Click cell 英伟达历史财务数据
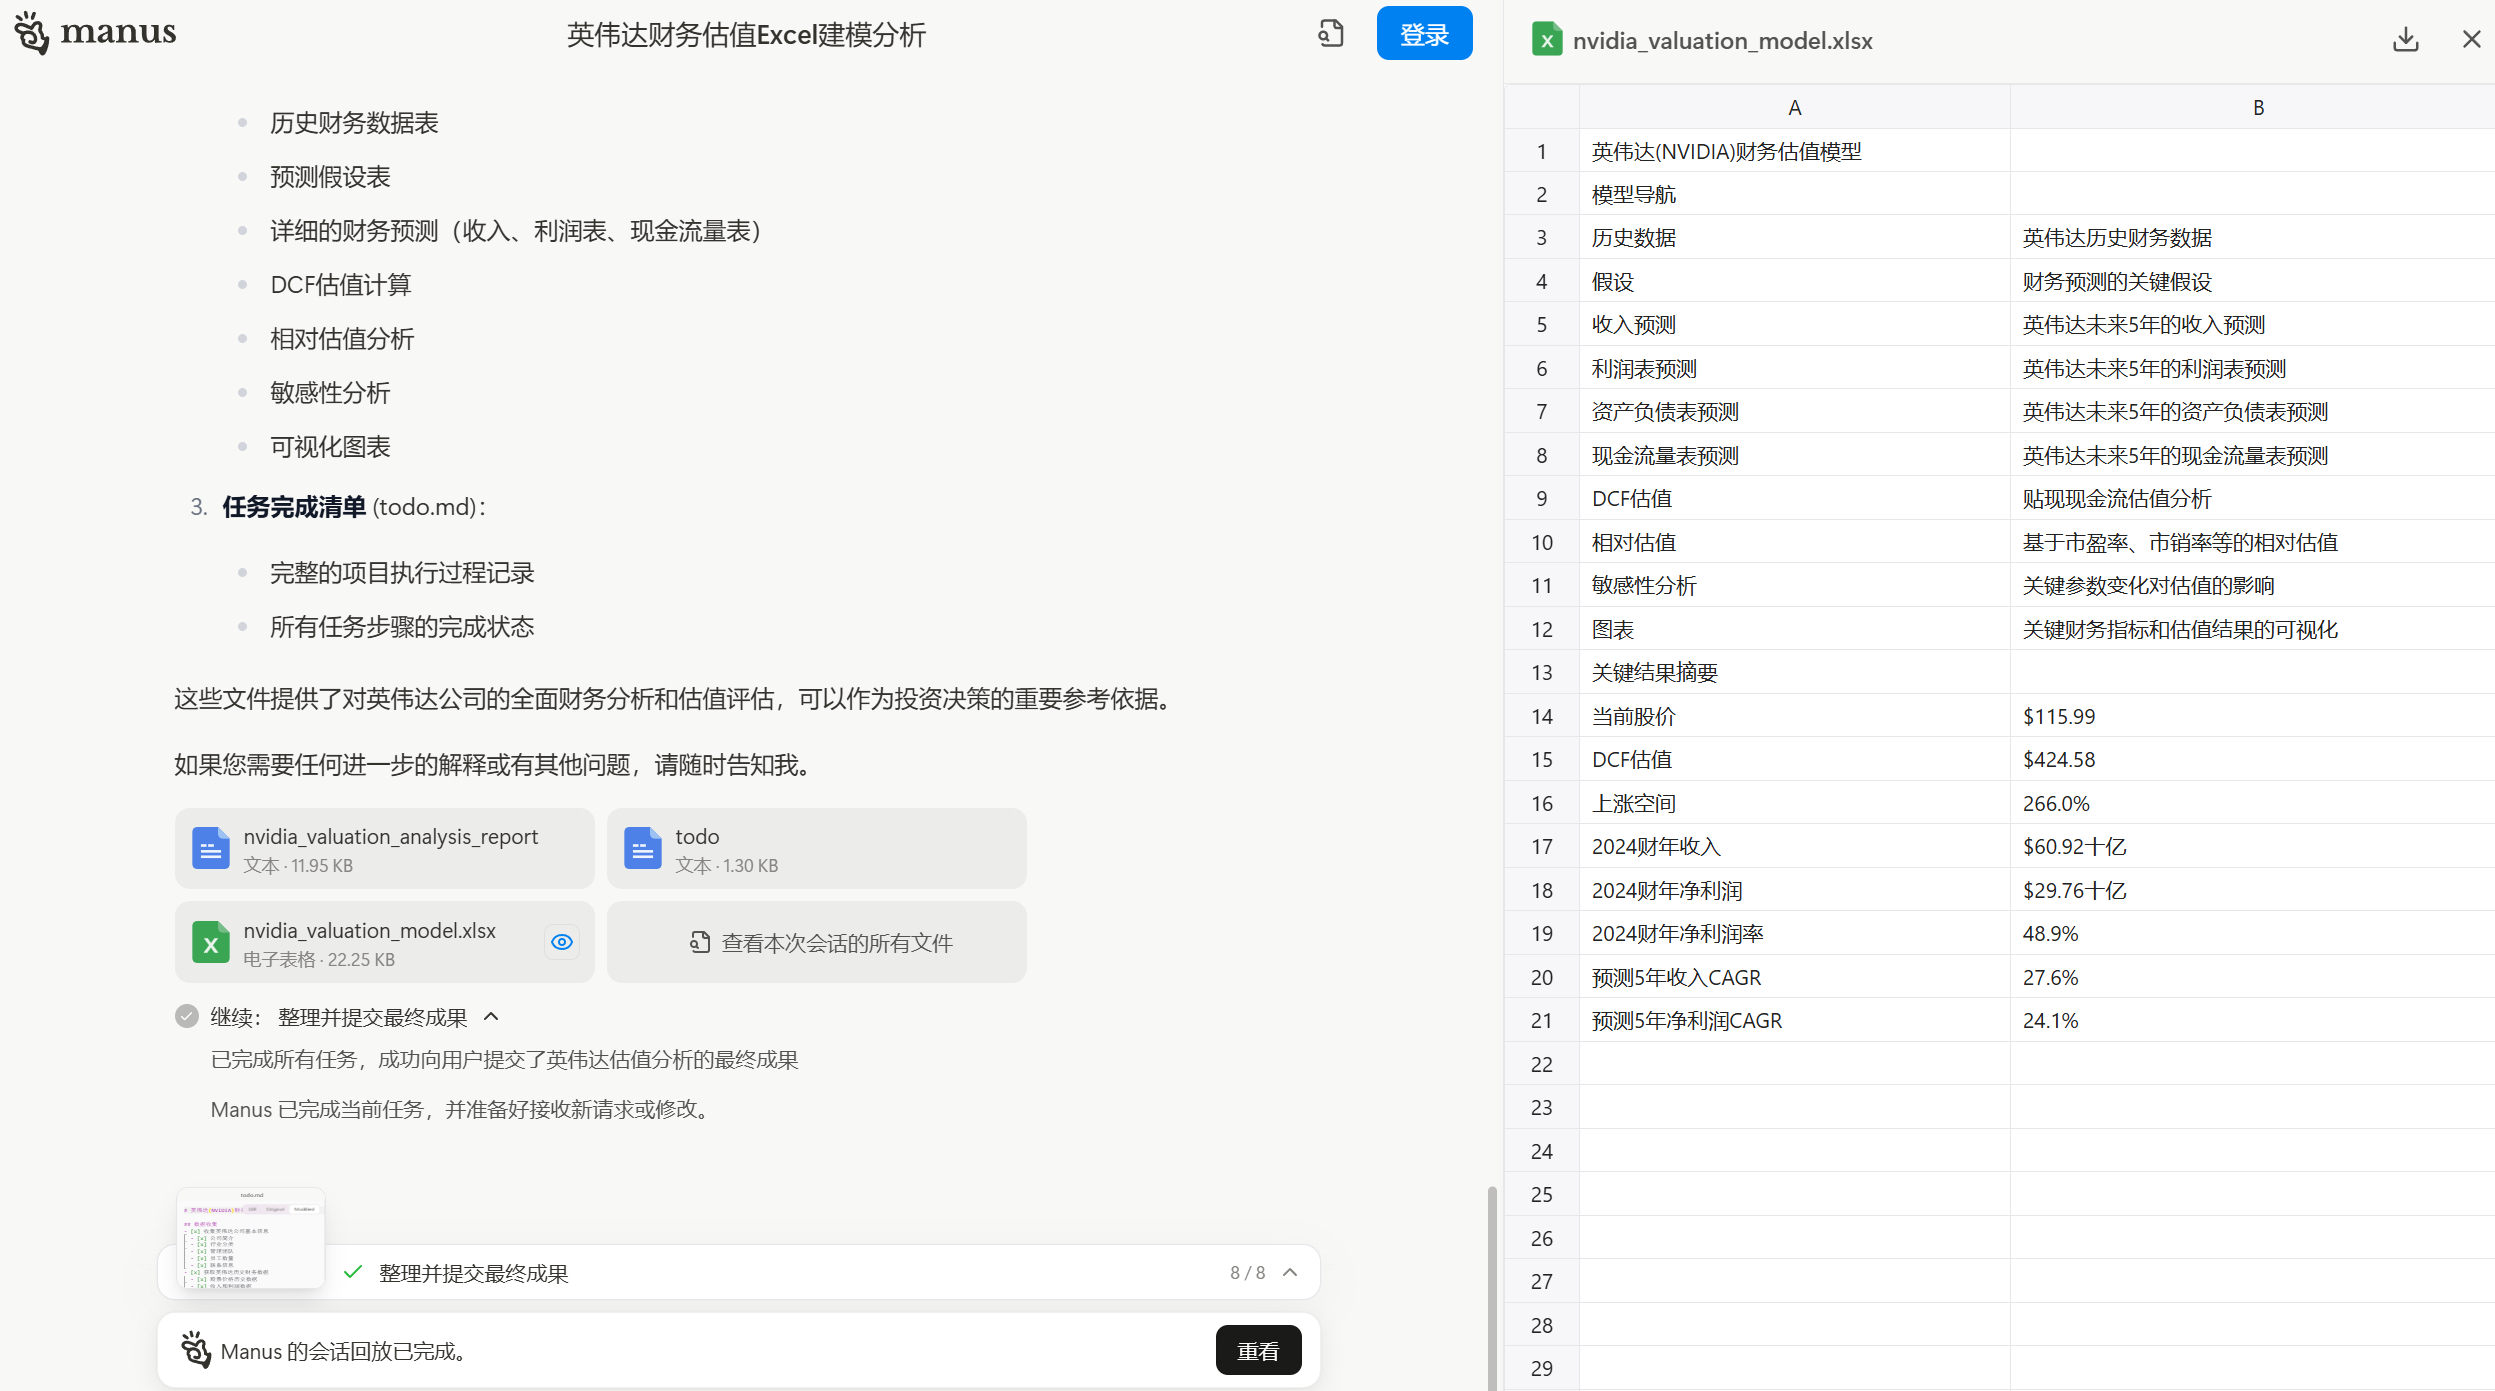Viewport: 2495px width, 1391px height. pos(2253,238)
